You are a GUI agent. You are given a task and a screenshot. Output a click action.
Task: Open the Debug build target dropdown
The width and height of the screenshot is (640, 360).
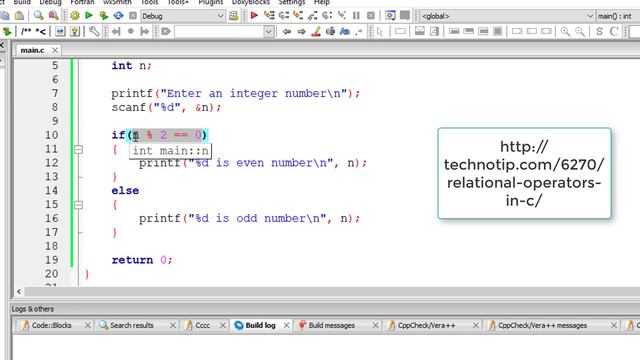[x=183, y=16]
